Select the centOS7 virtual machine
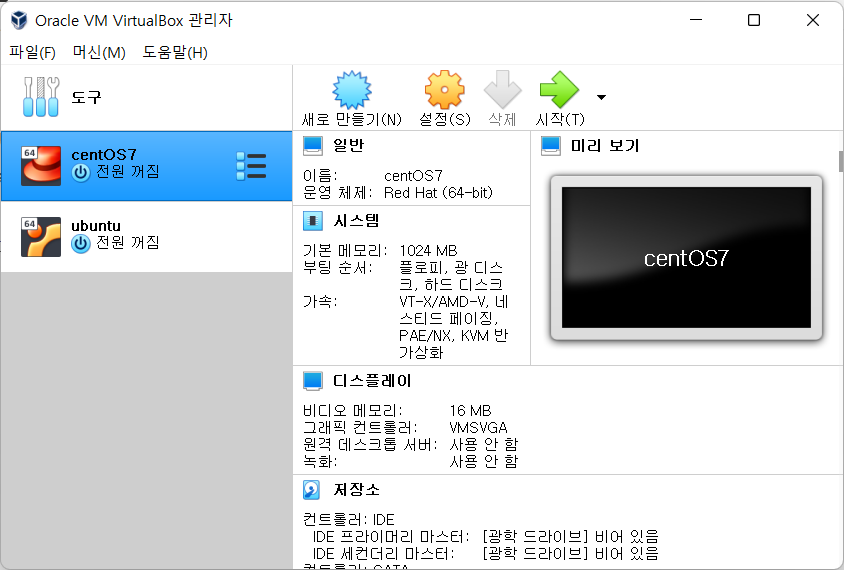Viewport: 844px width, 570px height. coord(146,166)
